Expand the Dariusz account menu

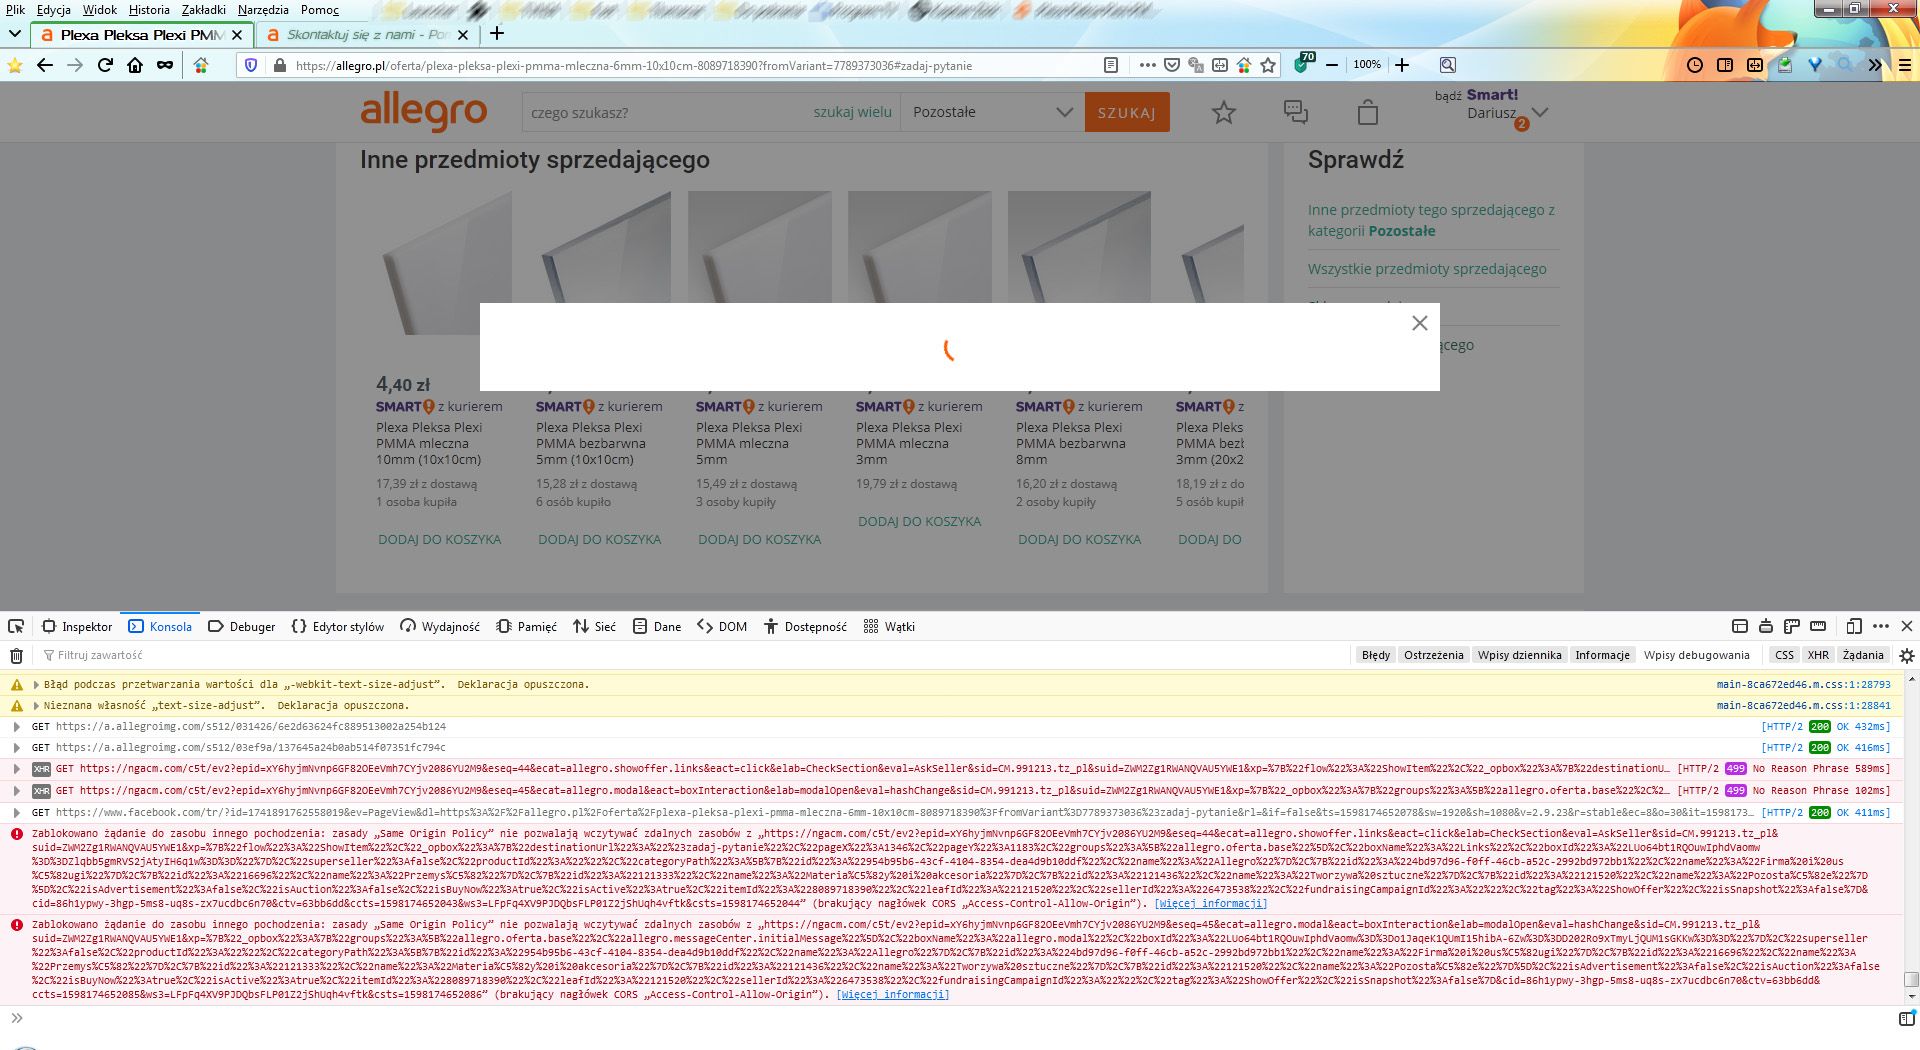click(x=1539, y=112)
